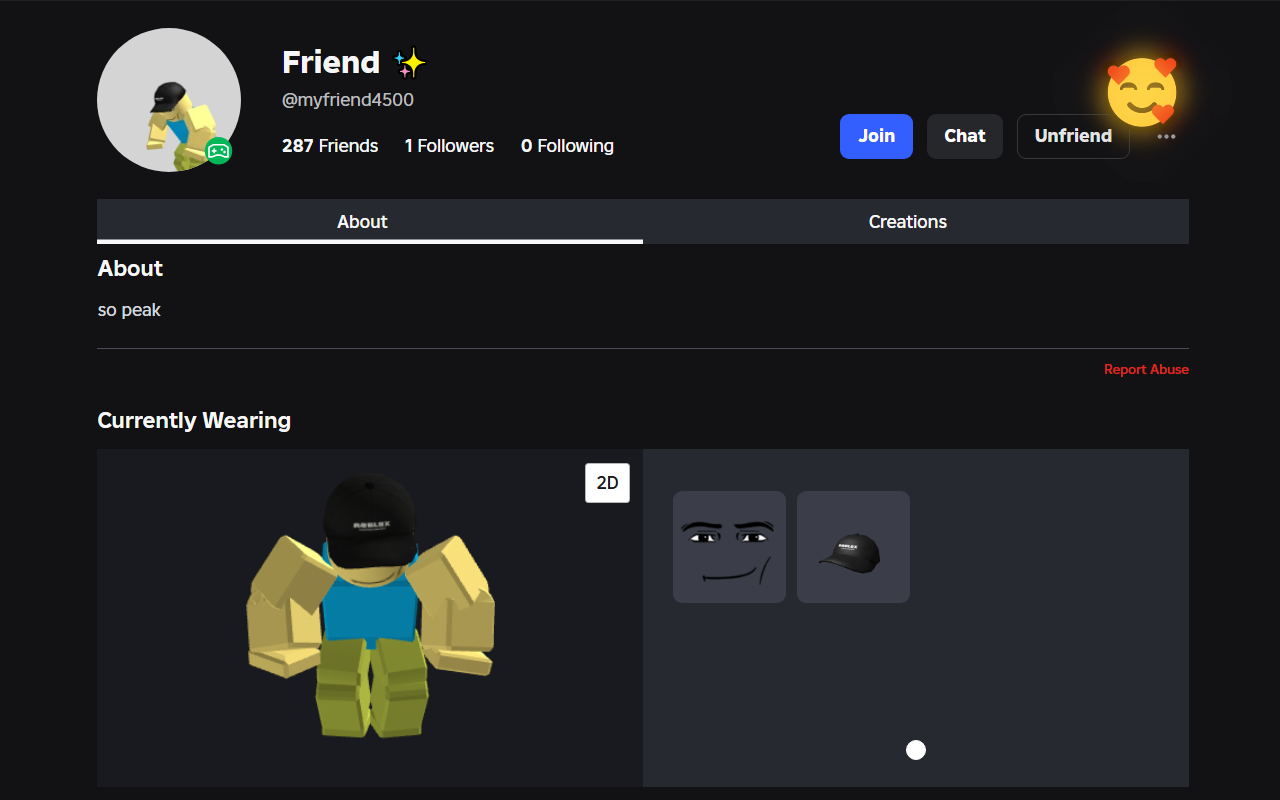Click the sparkle emoji beside the username Friend

(409, 62)
